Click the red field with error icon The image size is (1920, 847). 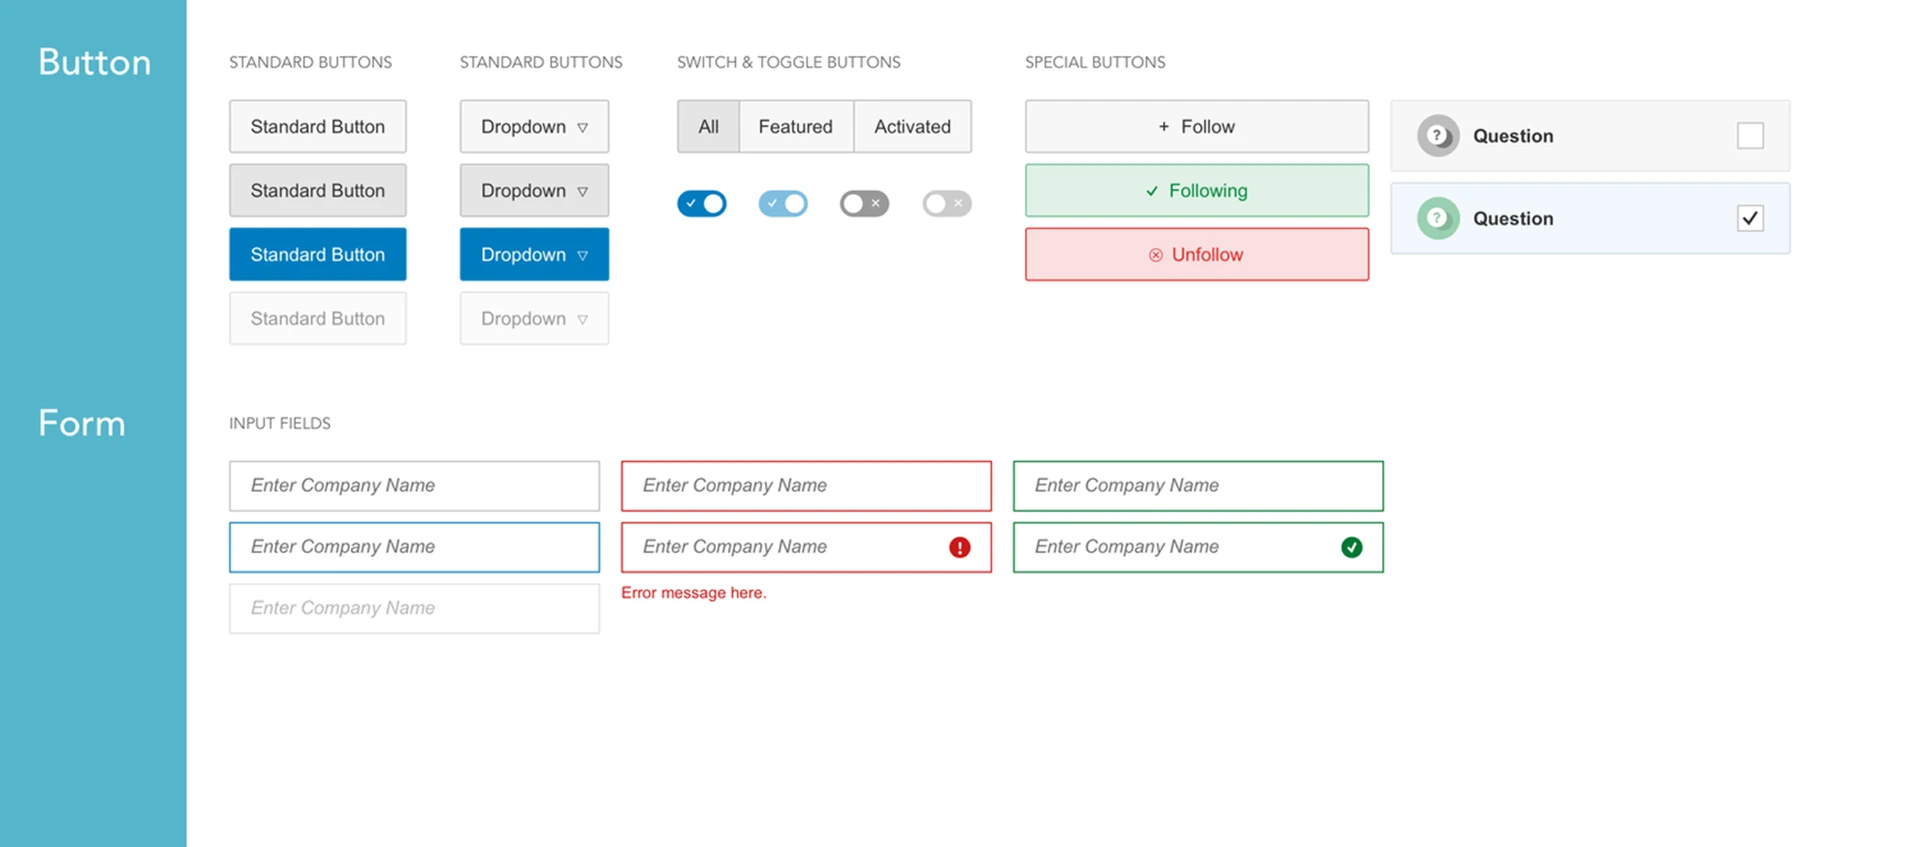[806, 547]
